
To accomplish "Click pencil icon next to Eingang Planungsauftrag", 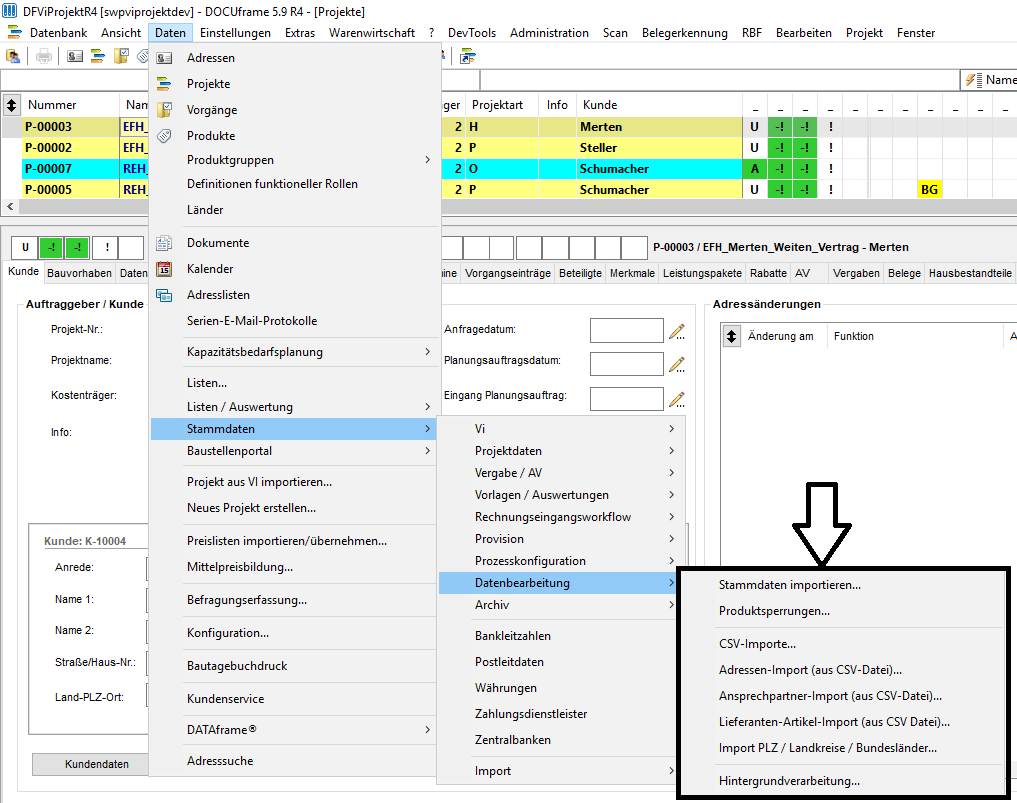I will [x=677, y=399].
